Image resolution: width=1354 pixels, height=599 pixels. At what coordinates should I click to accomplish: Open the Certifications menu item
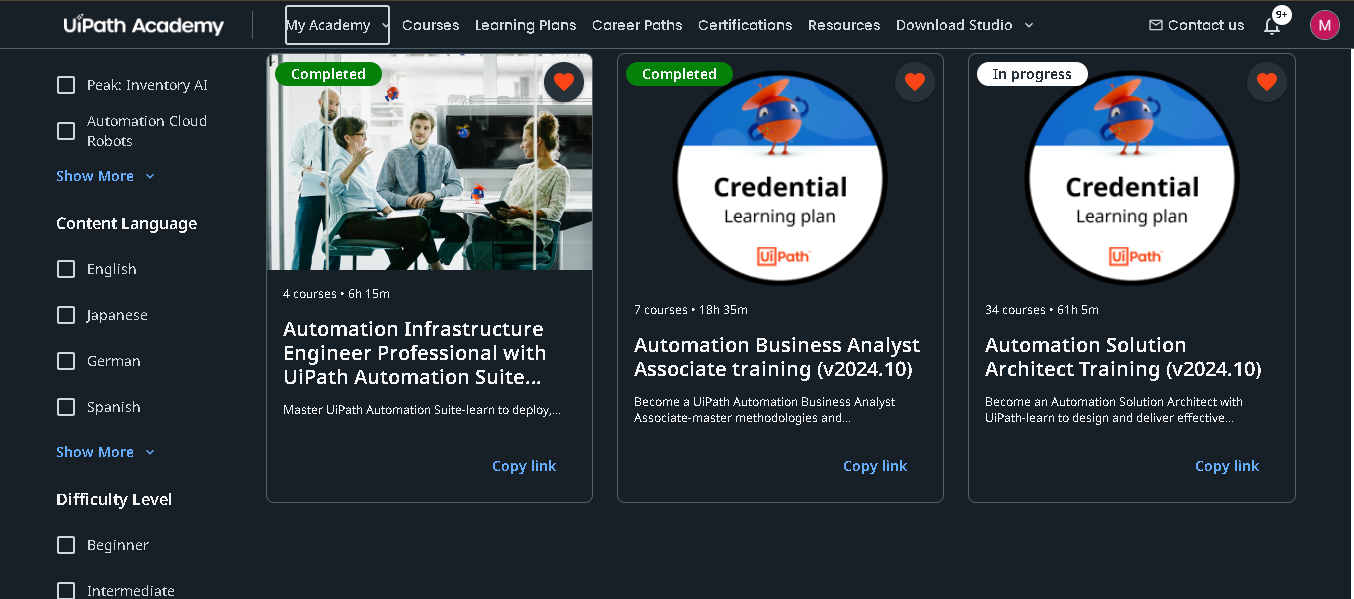pyautogui.click(x=745, y=25)
